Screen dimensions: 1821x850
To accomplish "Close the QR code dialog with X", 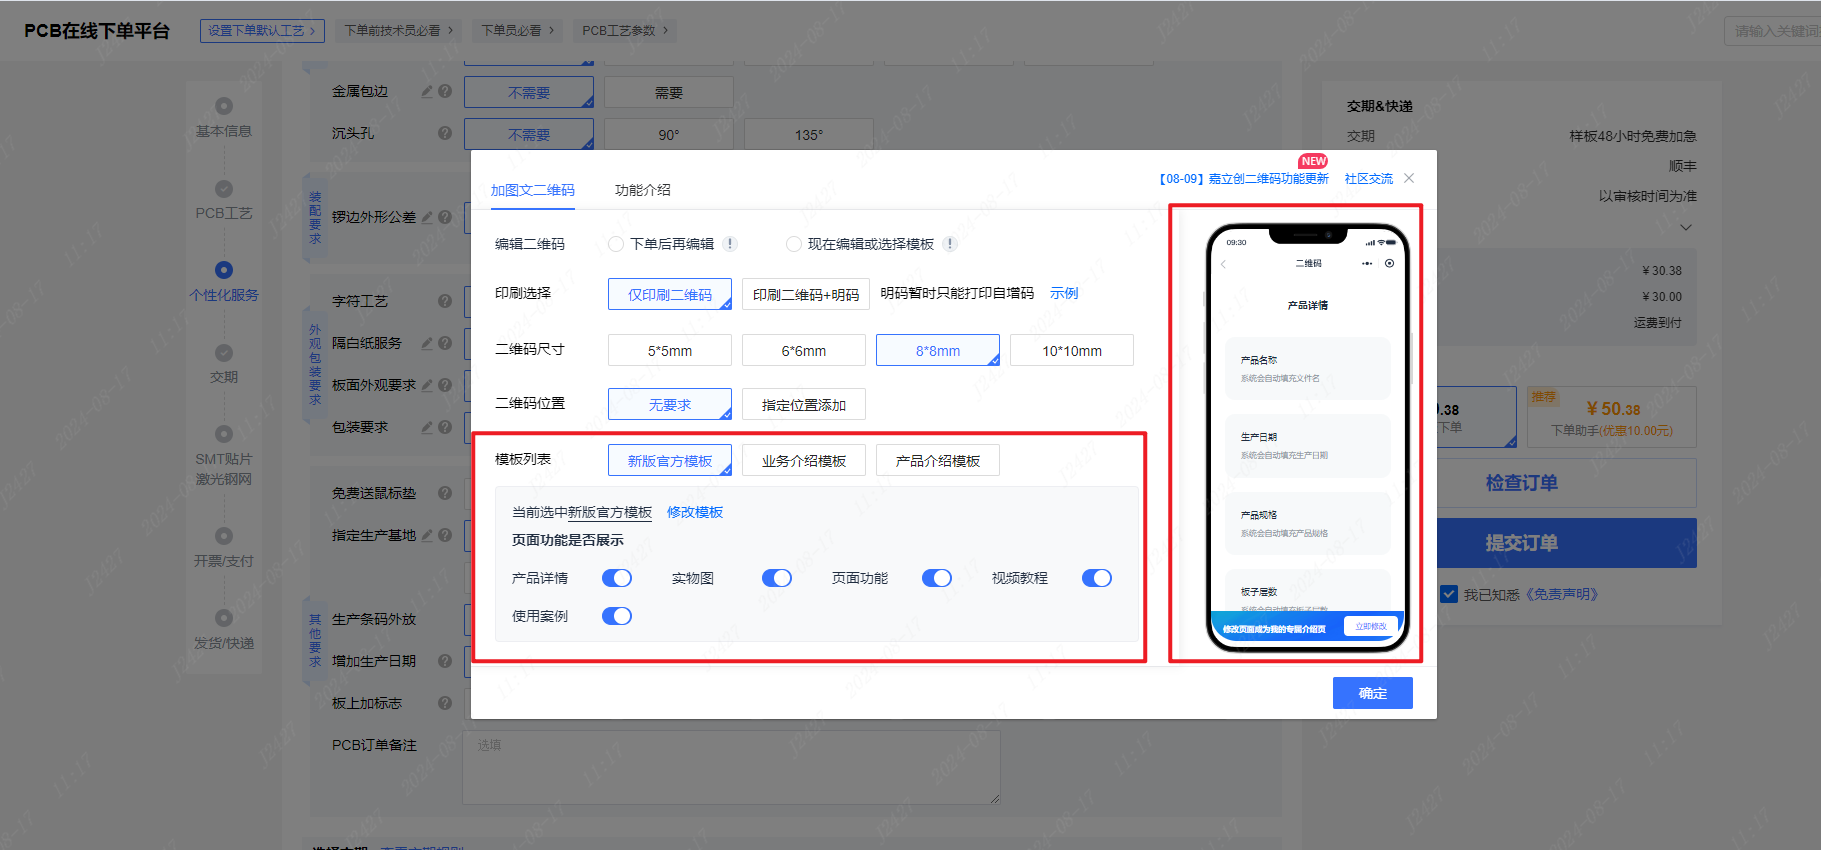I will pyautogui.click(x=1409, y=178).
